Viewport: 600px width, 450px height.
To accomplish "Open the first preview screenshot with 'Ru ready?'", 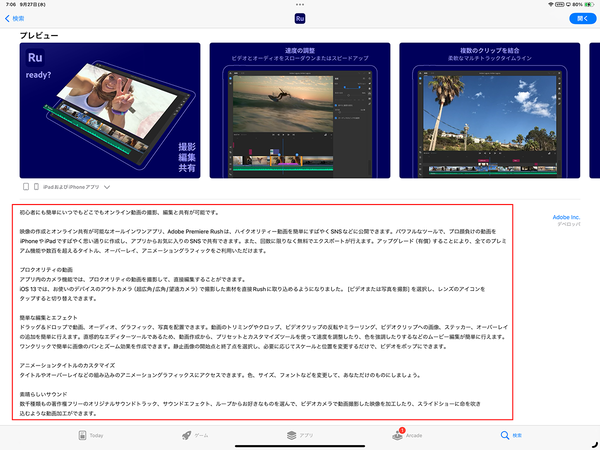I will point(110,110).
